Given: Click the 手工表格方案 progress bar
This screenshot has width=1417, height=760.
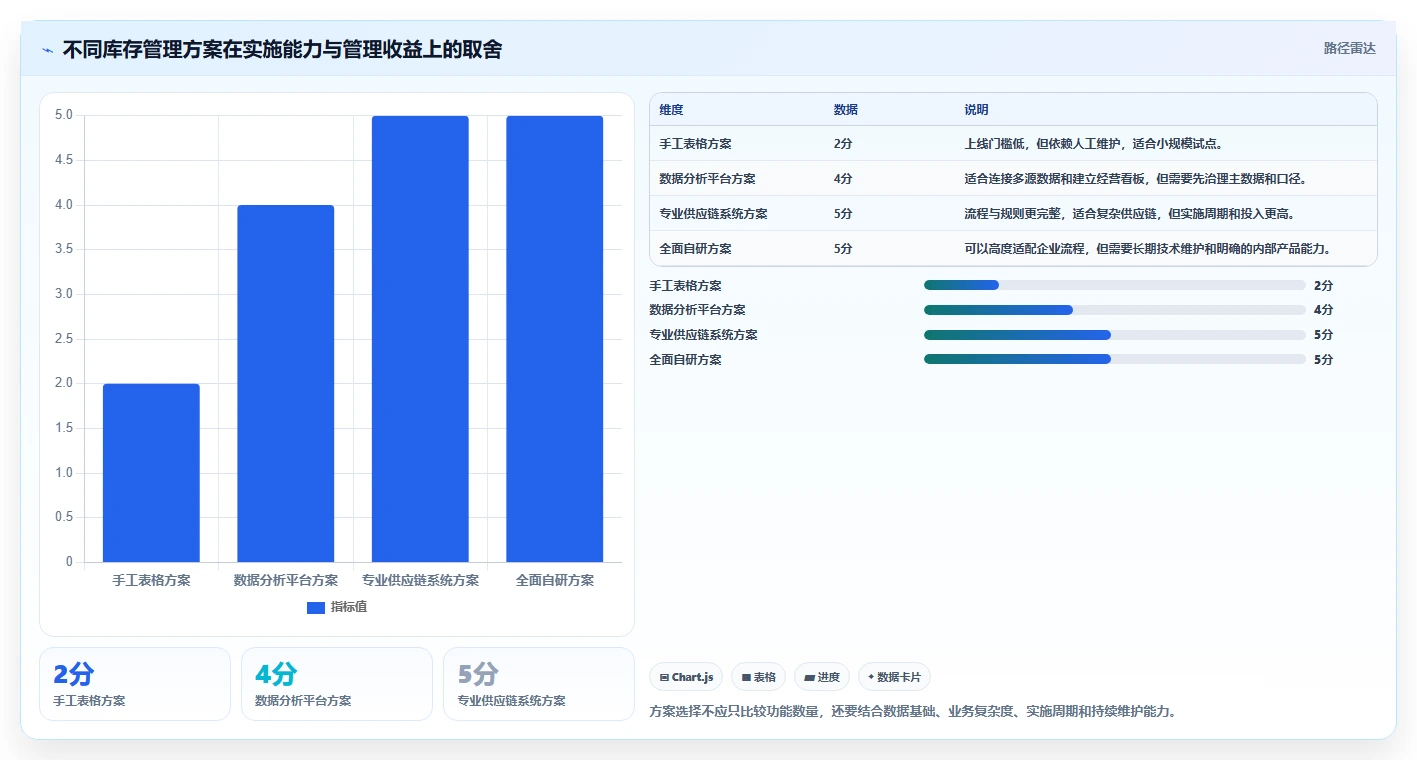Looking at the screenshot, I should 1115,285.
